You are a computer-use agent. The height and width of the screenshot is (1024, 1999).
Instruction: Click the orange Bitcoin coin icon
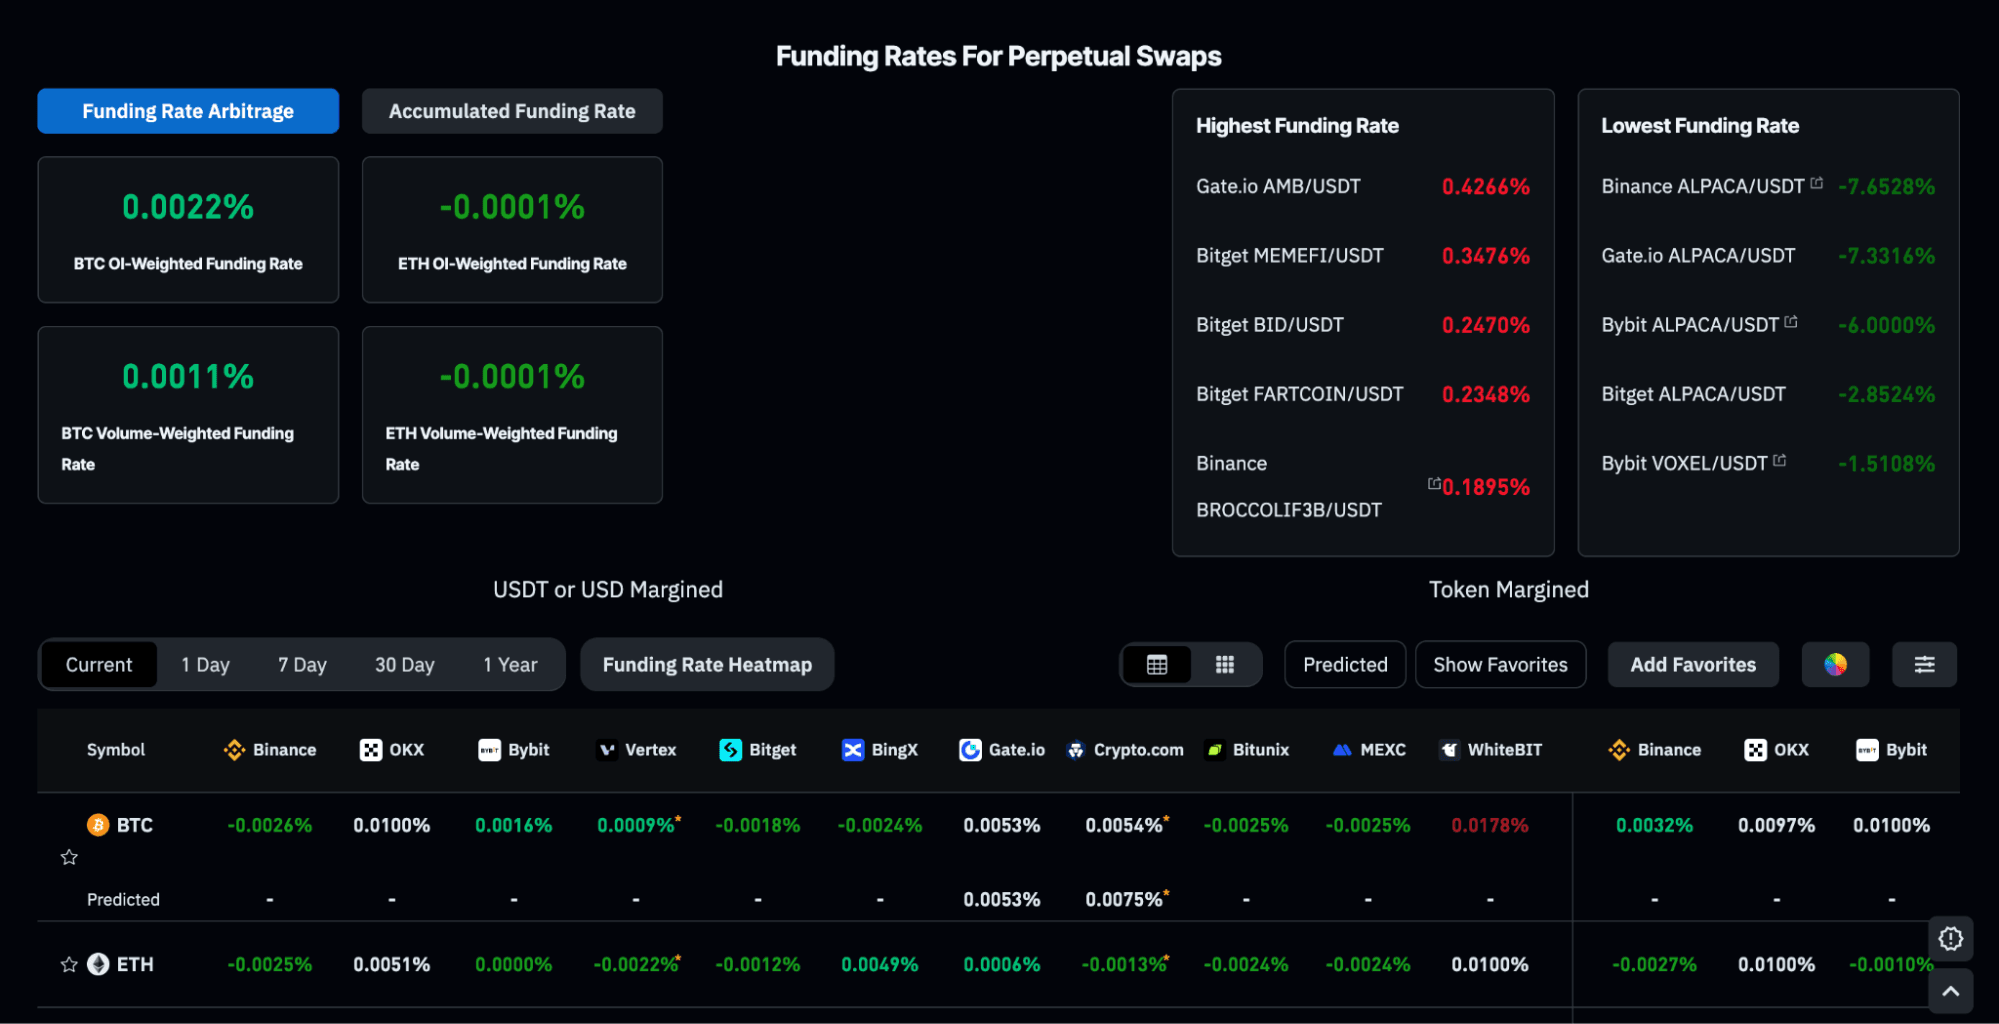click(98, 825)
